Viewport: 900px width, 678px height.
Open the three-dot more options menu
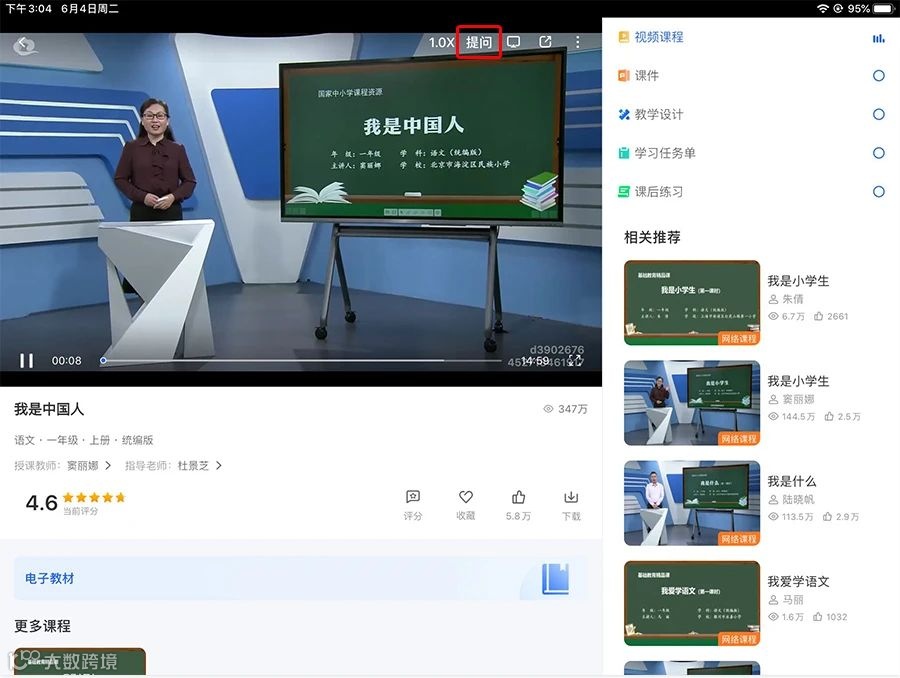(577, 41)
